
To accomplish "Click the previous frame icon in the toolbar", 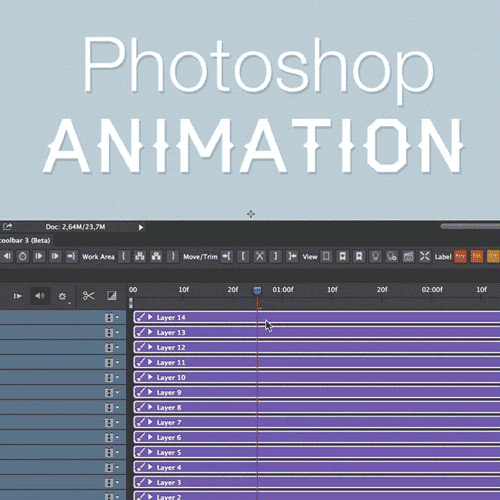I will tap(7, 256).
